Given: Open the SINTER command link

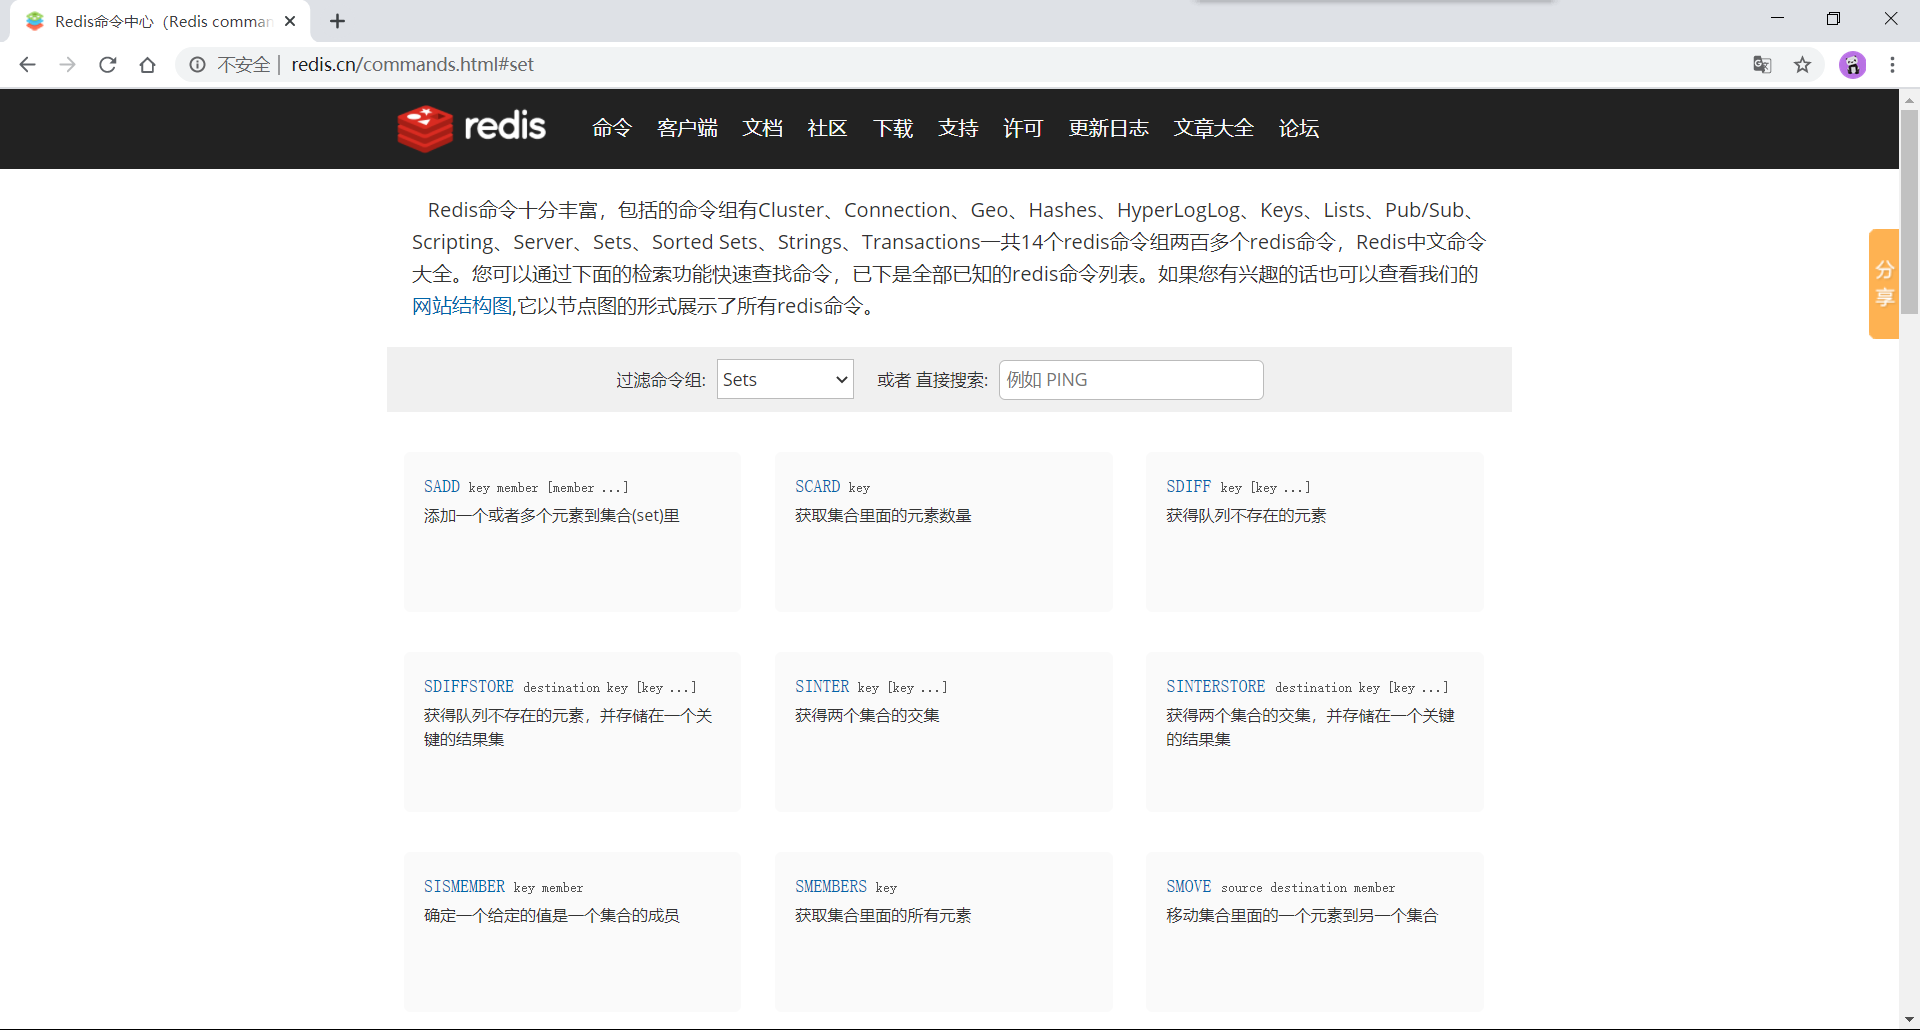Looking at the screenshot, I should [x=822, y=687].
